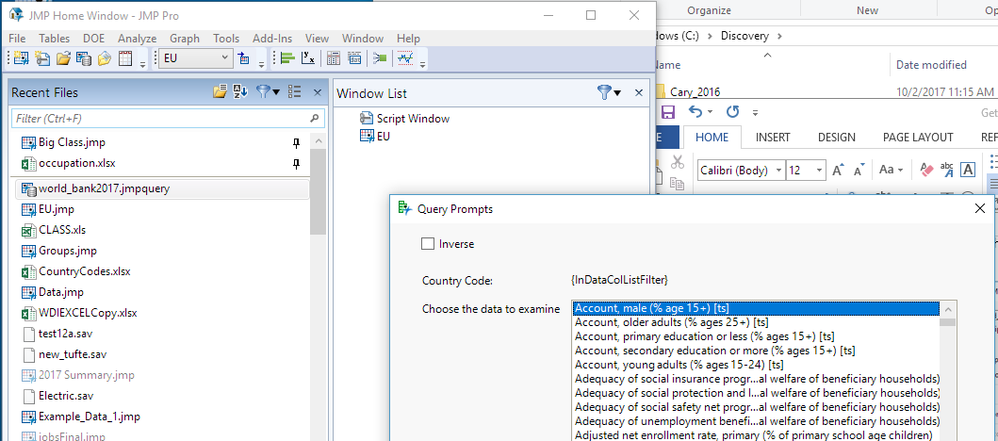The height and width of the screenshot is (441, 998).
Task: Click A-Z sort icon in Recent Files
Action: (240, 92)
